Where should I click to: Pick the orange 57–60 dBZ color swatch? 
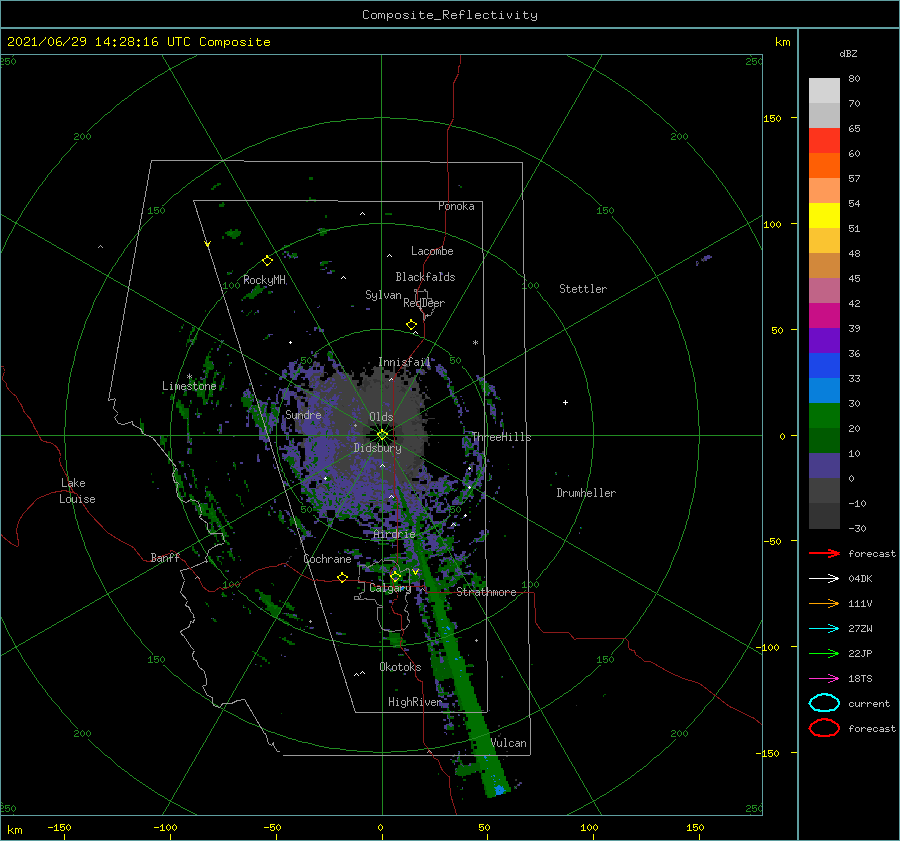pos(824,165)
